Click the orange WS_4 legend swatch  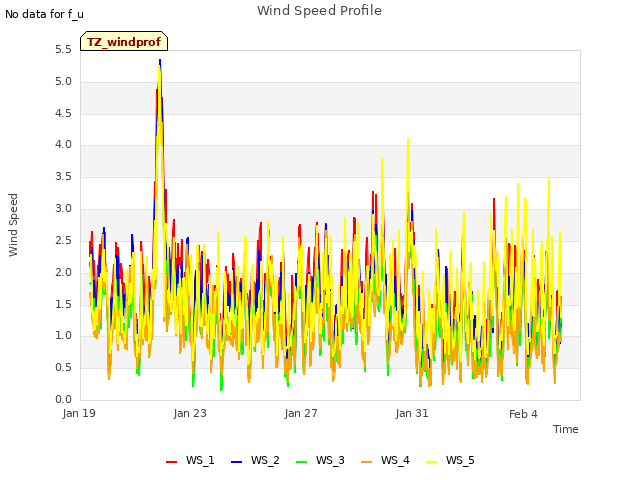point(367,462)
